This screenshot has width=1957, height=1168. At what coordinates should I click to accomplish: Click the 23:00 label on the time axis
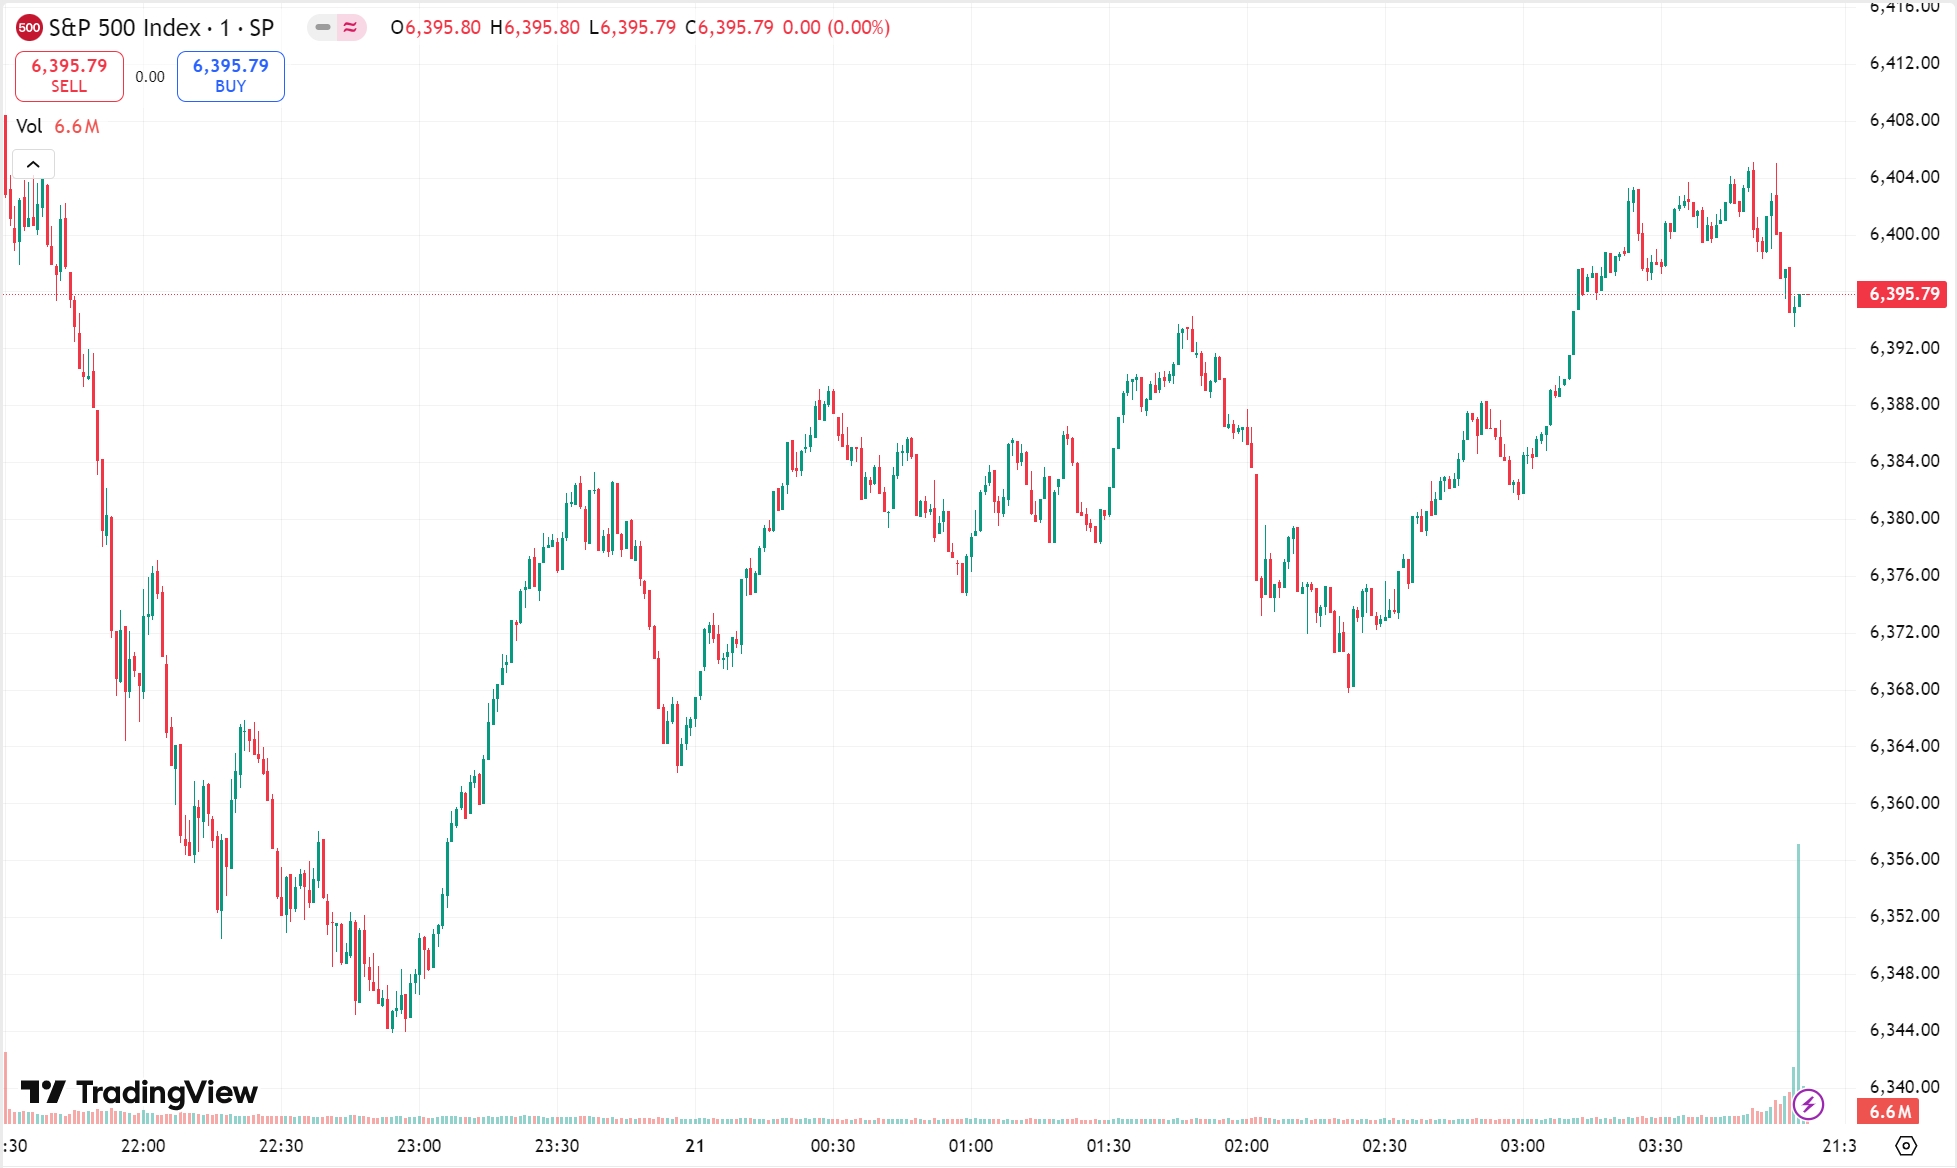point(418,1146)
